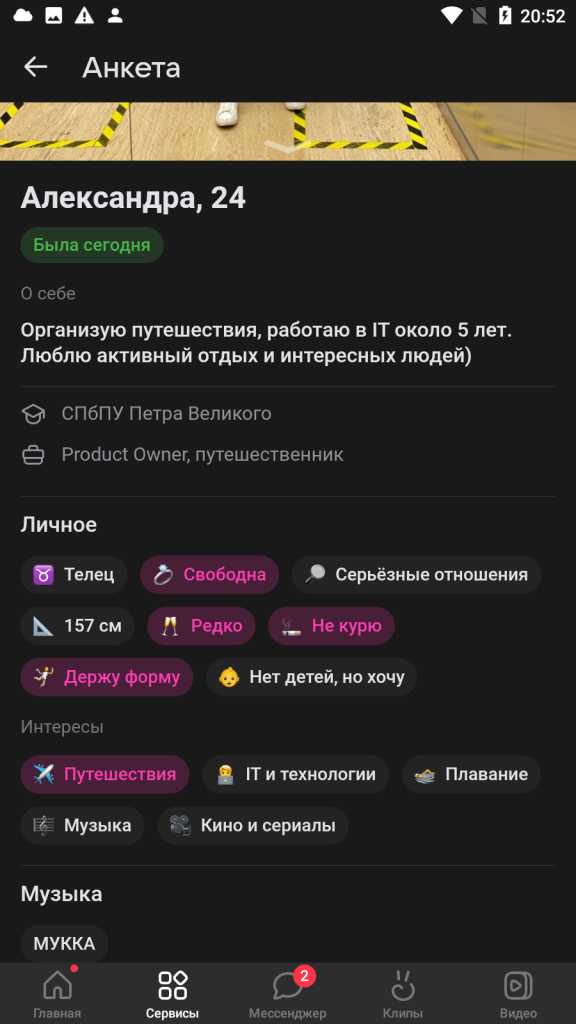Tap the graduation cap icon beside СПбПУ
The image size is (576, 1024).
tap(33, 414)
